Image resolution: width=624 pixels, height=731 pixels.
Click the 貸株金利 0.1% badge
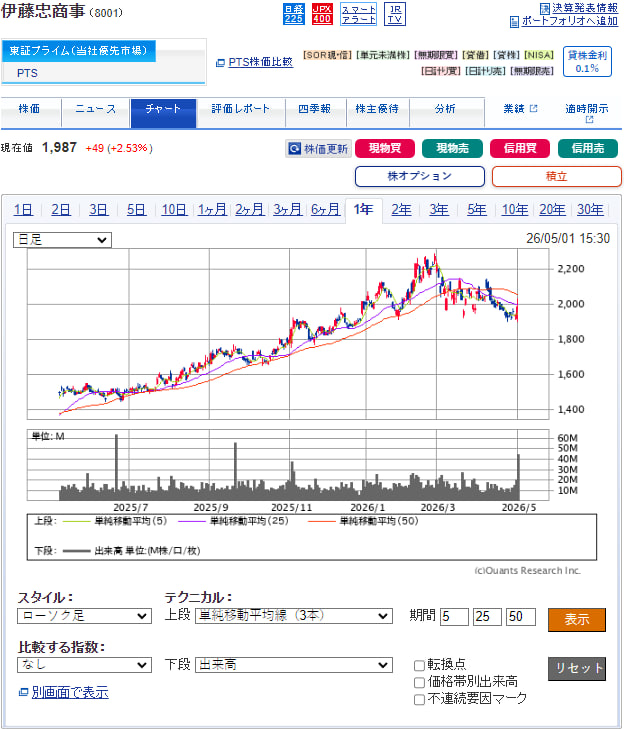point(587,62)
